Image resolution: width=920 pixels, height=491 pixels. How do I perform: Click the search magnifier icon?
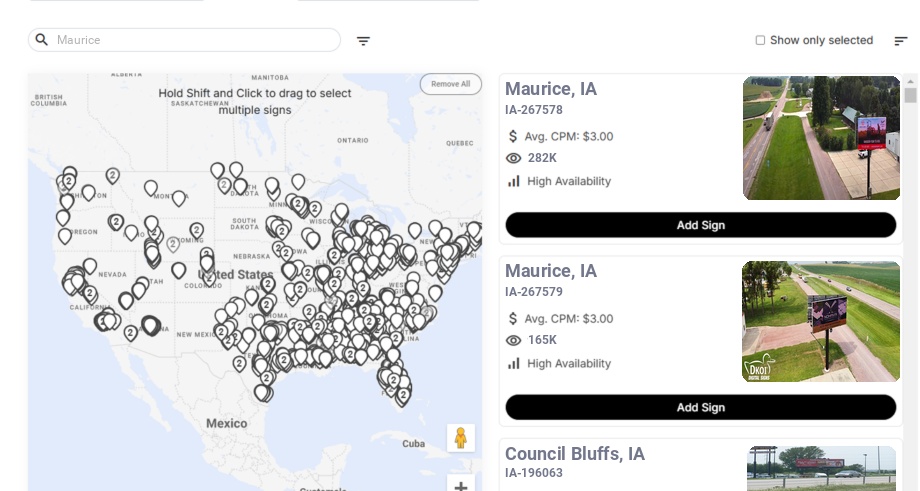42,40
